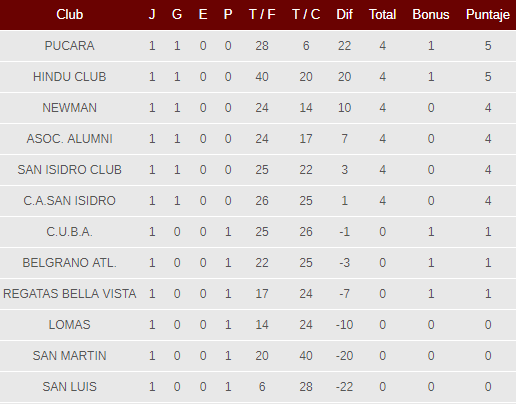The image size is (516, 404).
Task: Click the T / F column header
Action: pyautogui.click(x=262, y=15)
